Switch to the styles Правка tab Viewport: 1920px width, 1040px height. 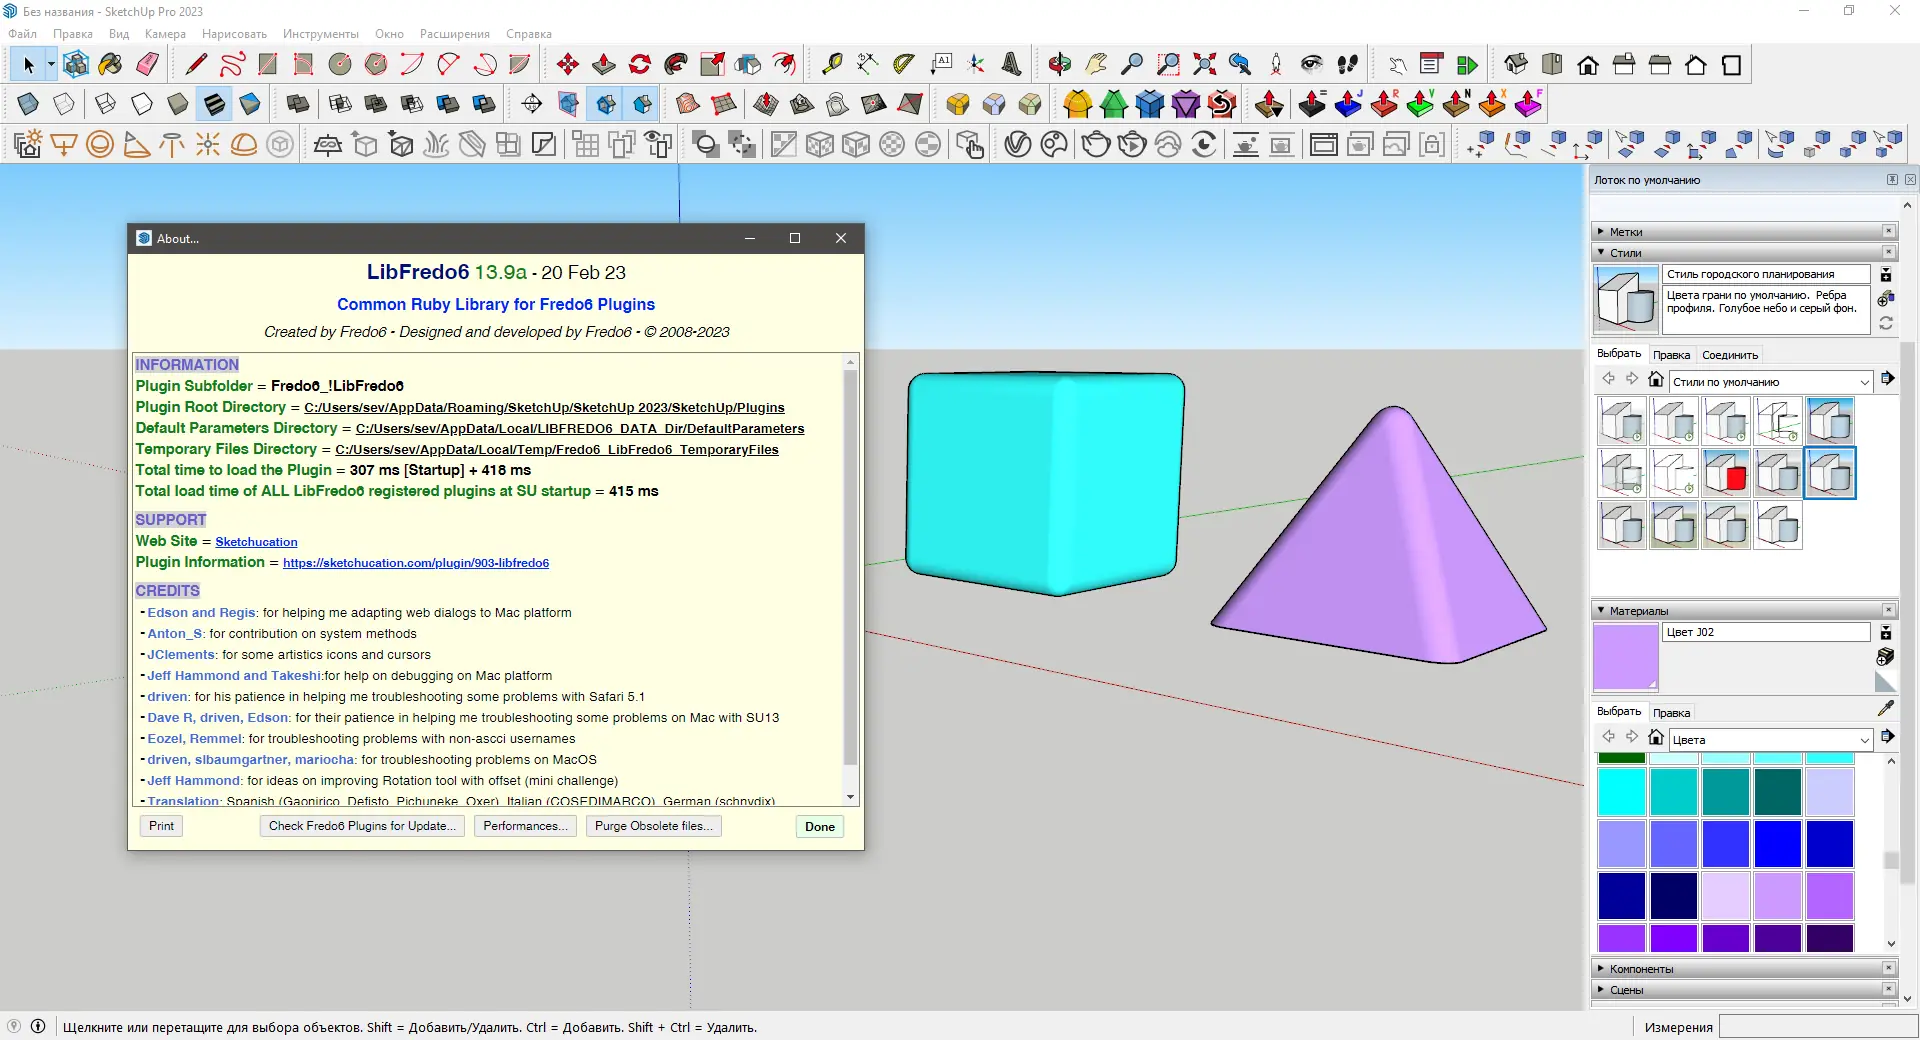tap(1671, 355)
